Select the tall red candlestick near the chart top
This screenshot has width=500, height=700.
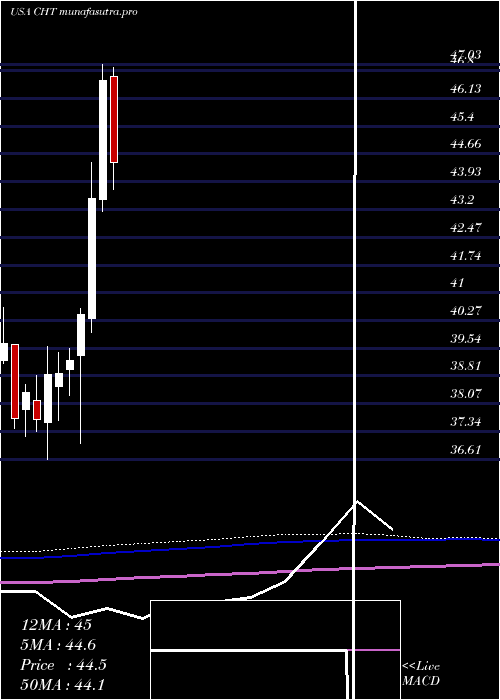pyautogui.click(x=114, y=119)
